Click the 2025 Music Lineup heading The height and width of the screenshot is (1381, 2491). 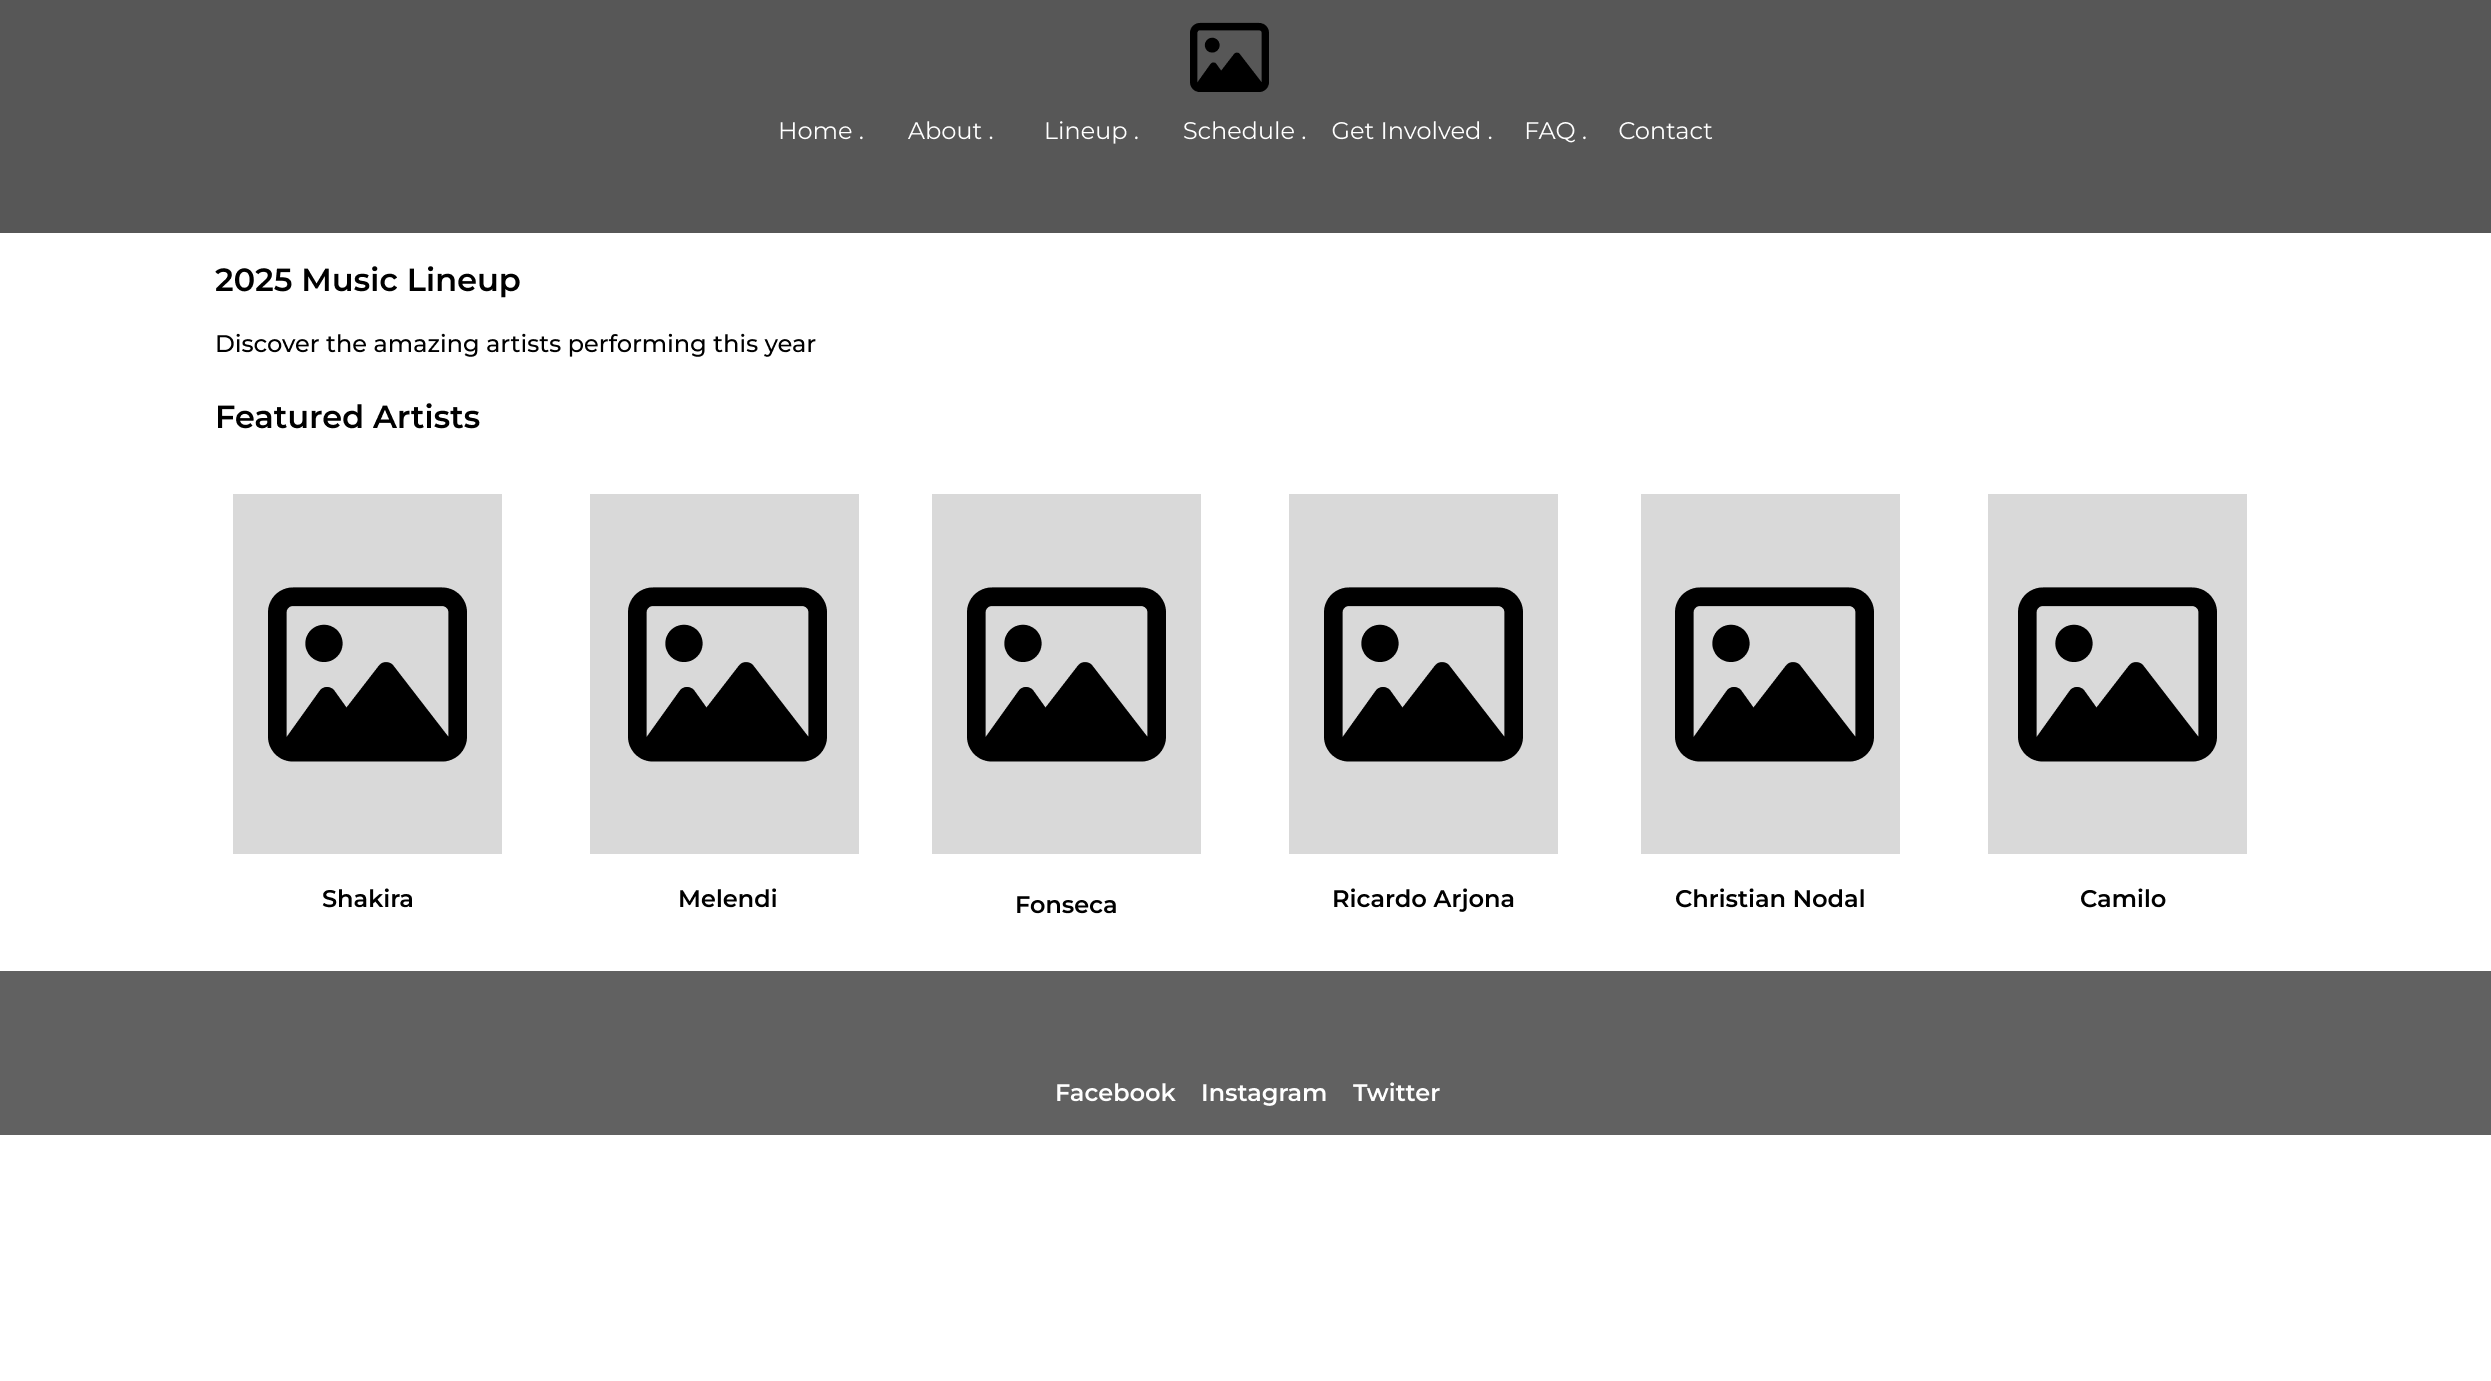click(x=367, y=280)
